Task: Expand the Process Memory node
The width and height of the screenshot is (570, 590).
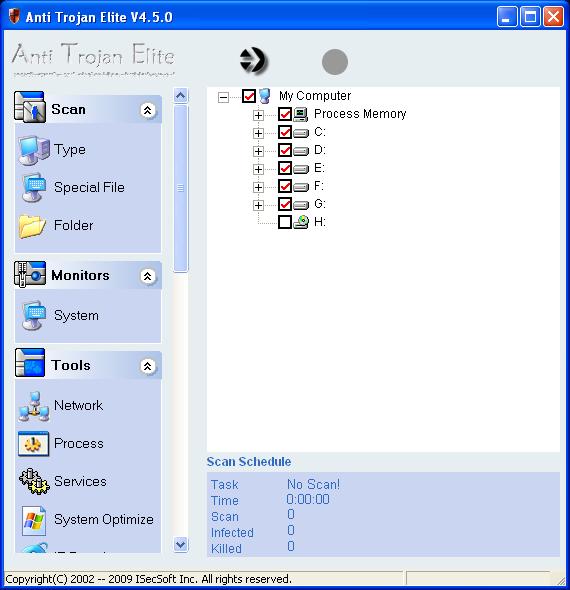Action: click(x=258, y=115)
